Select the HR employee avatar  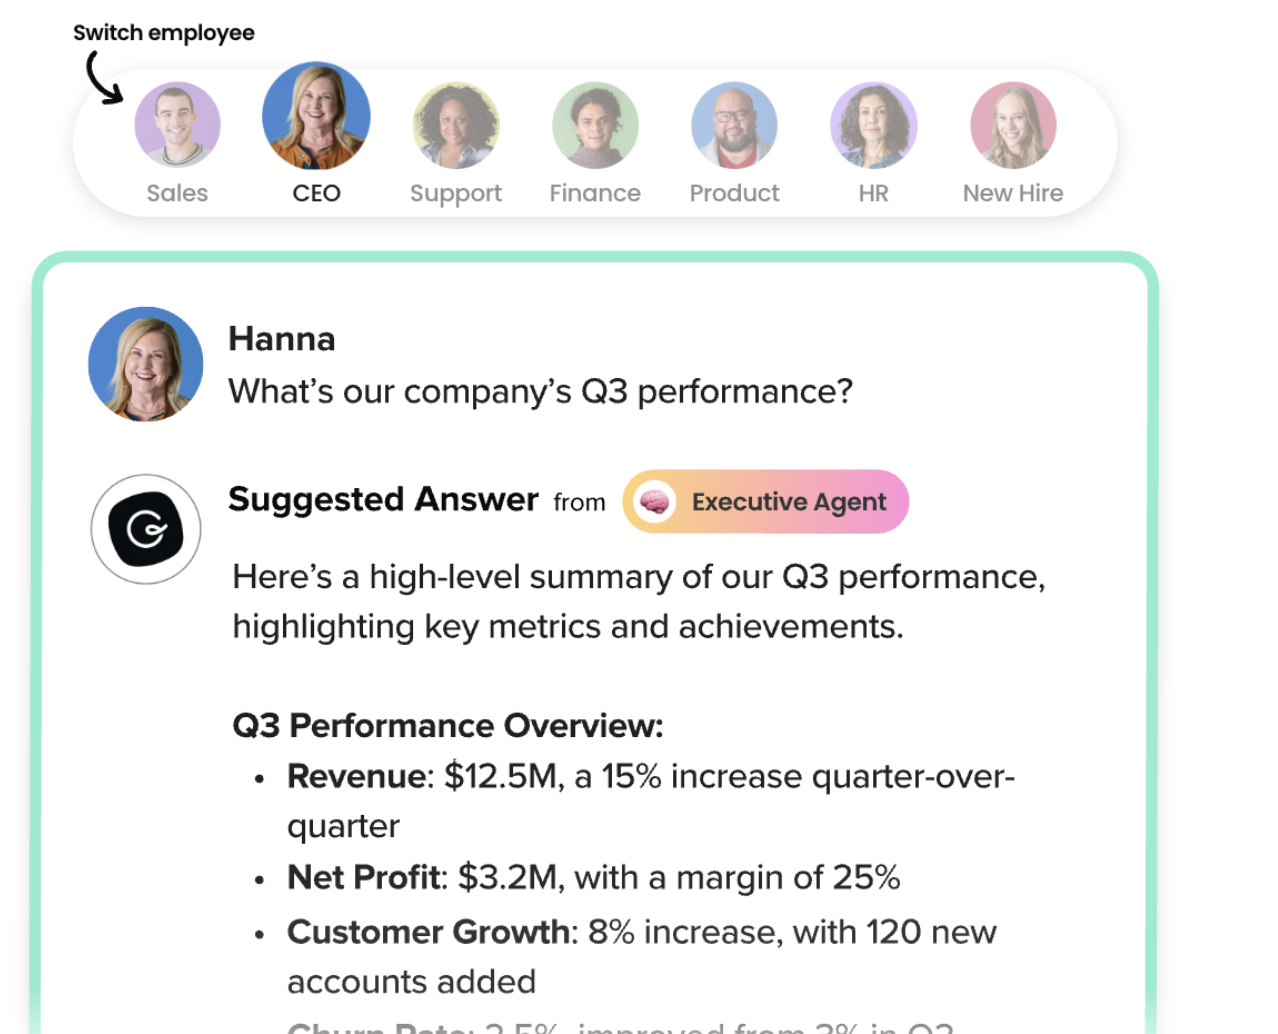point(873,125)
